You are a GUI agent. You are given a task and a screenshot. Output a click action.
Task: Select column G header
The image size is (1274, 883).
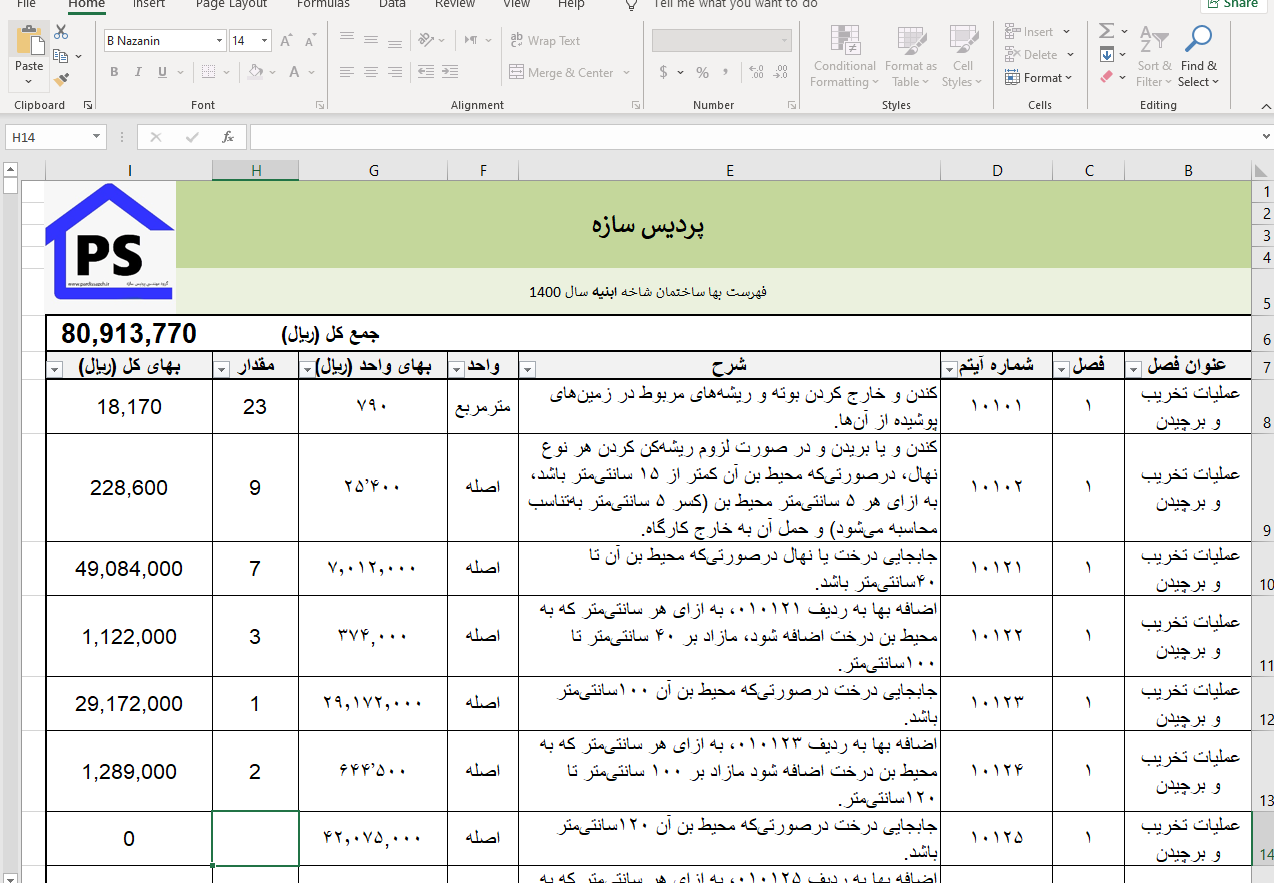[x=374, y=171]
